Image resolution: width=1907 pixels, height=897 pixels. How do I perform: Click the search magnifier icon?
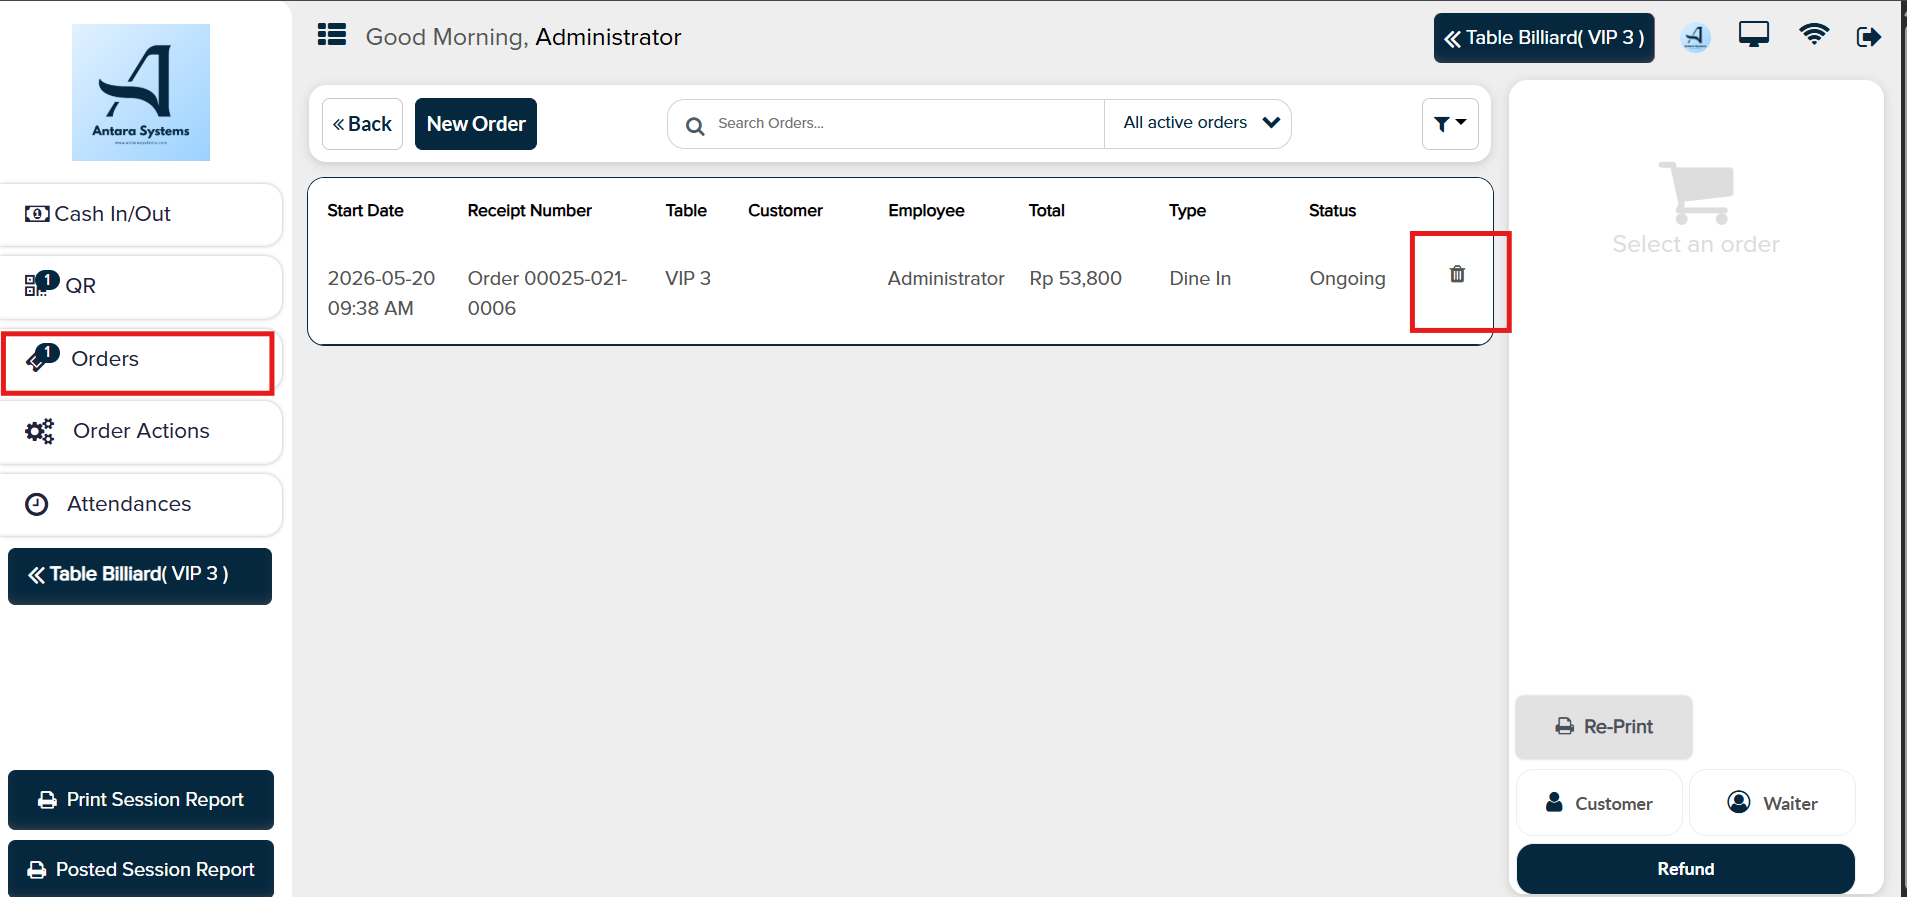click(x=695, y=126)
